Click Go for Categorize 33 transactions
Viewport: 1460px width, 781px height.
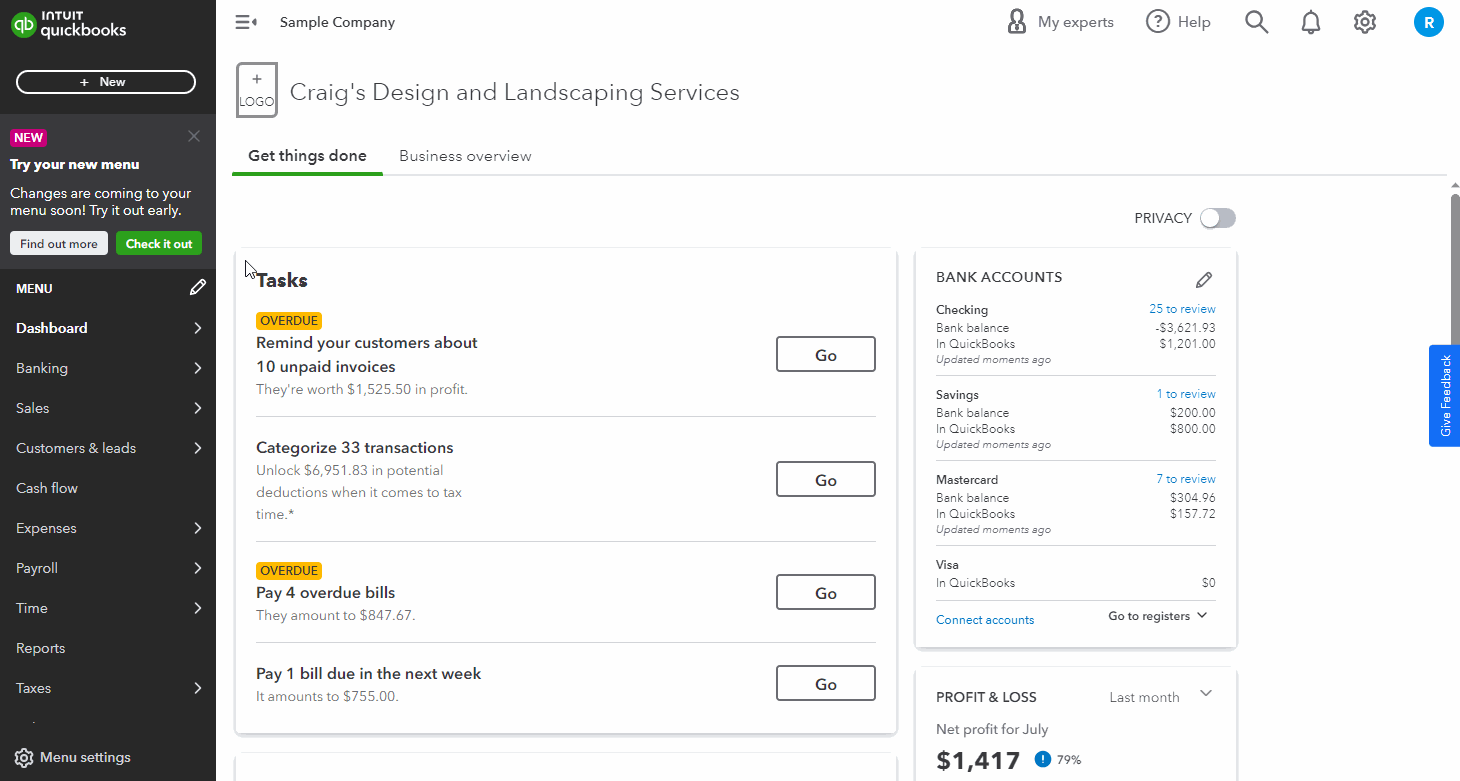826,479
